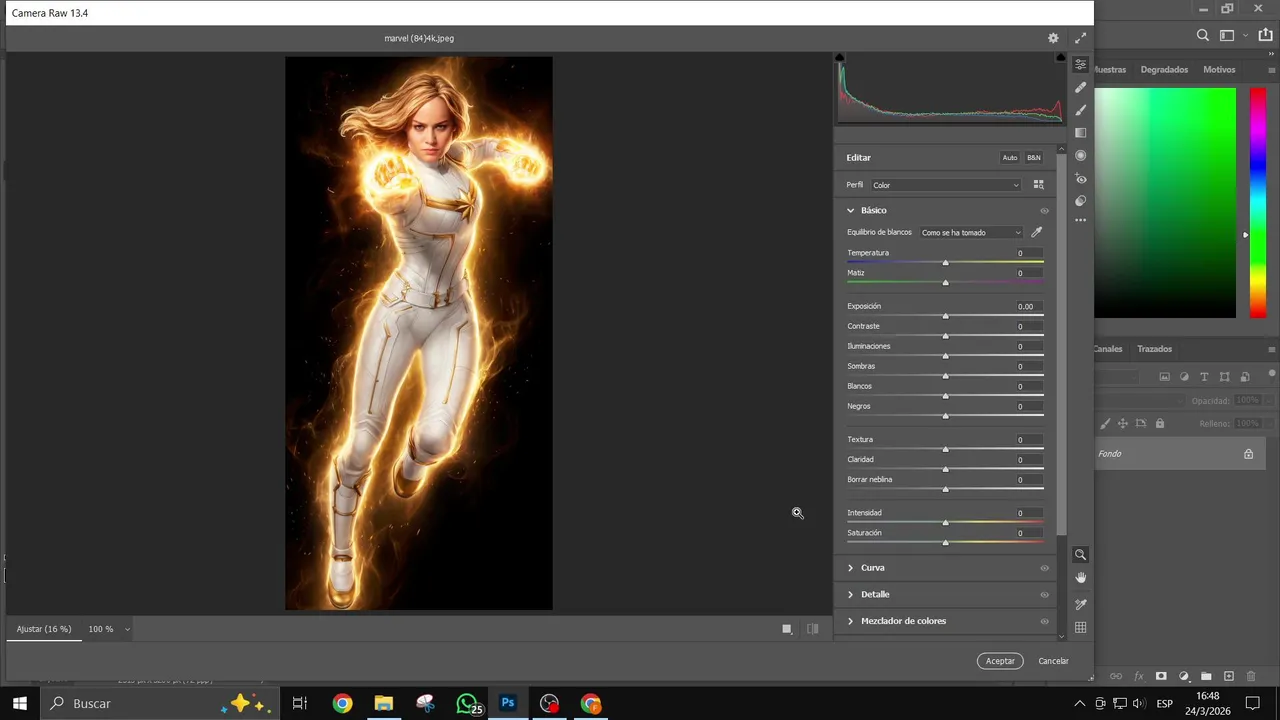
Task: Collapse the Básico section
Action: (851, 211)
